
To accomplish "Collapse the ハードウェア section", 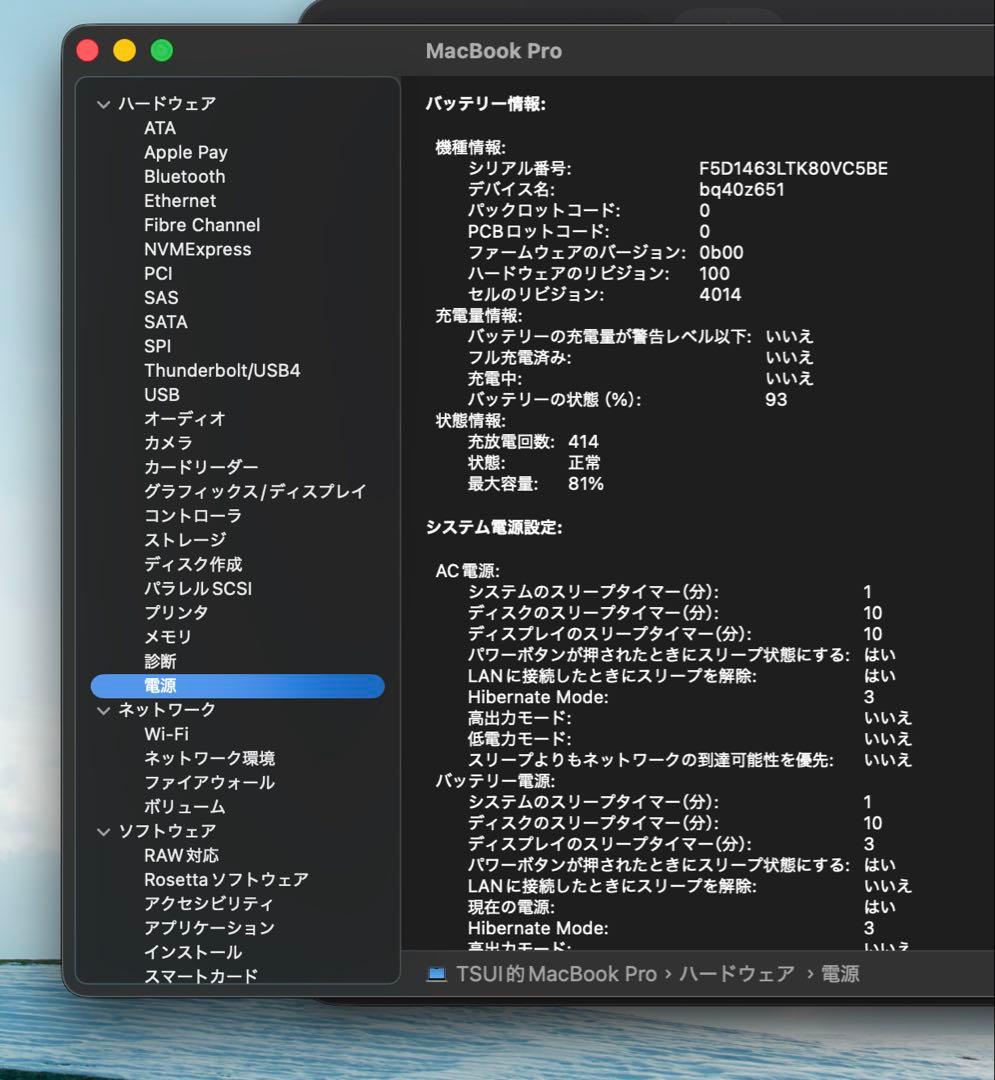I will [104, 103].
